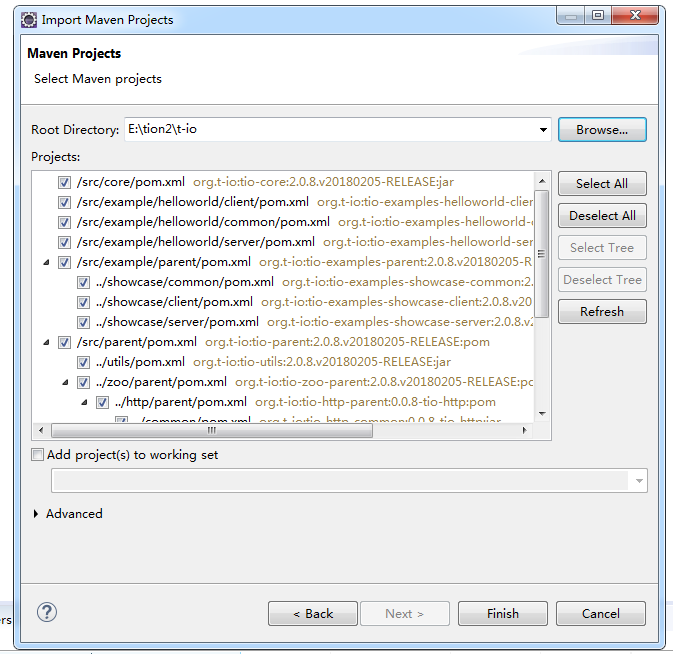This screenshot has height=654, width=673.
Task: Toggle ../http/parent/pom.xml checkbox
Action: (102, 403)
